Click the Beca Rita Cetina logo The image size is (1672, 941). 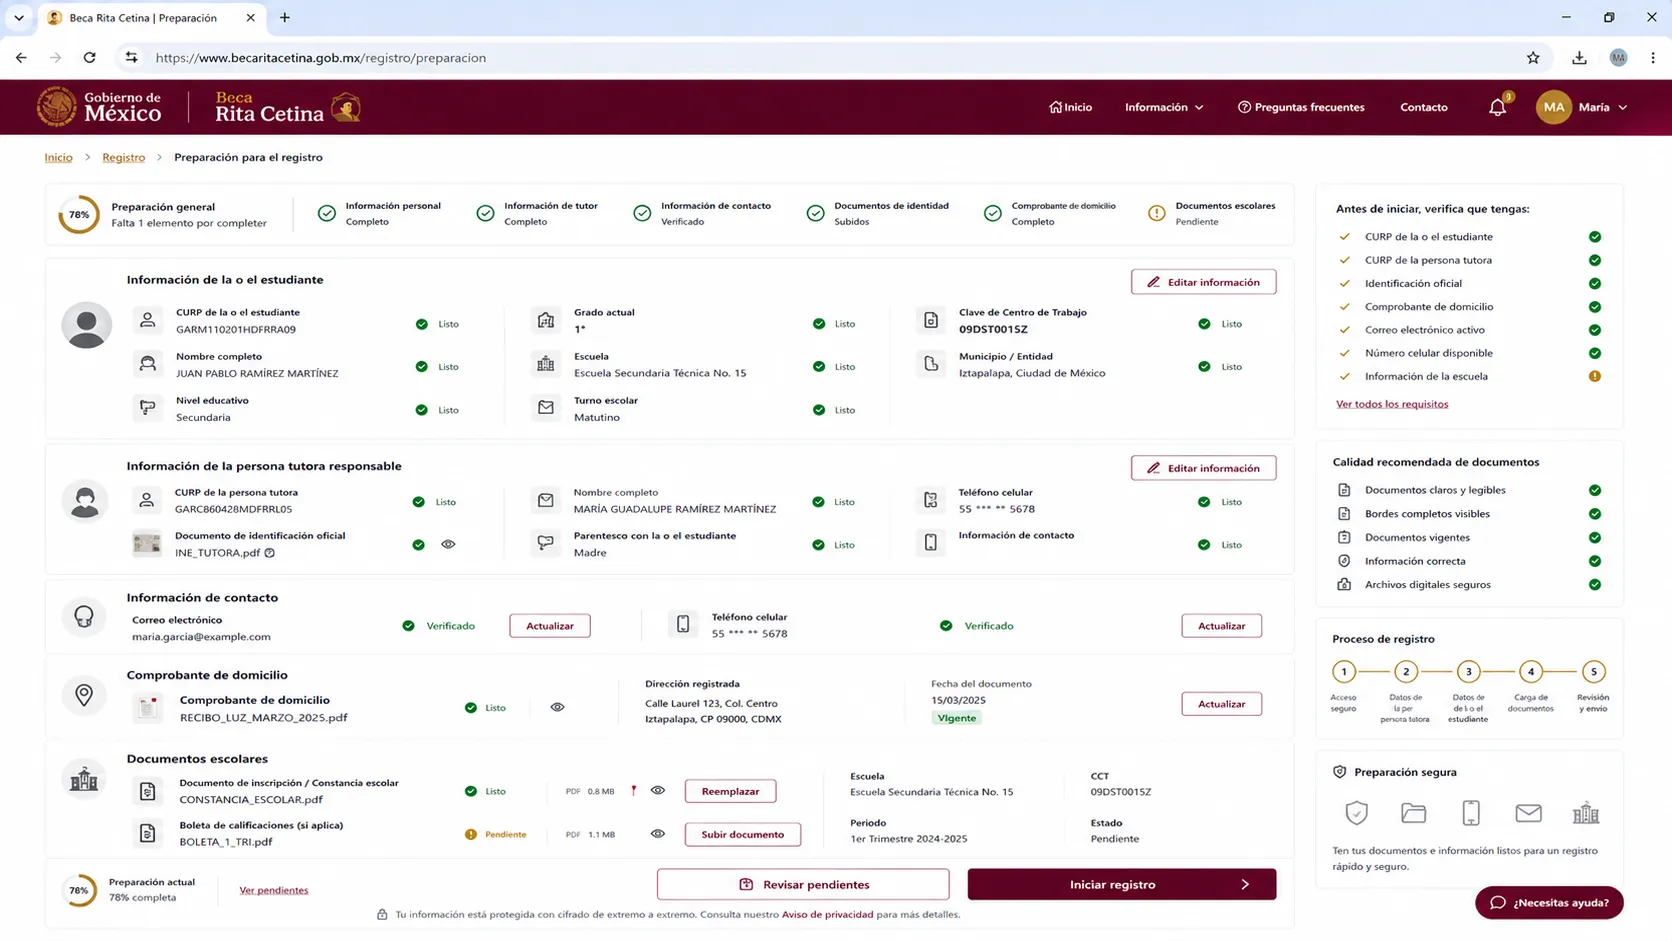point(288,107)
